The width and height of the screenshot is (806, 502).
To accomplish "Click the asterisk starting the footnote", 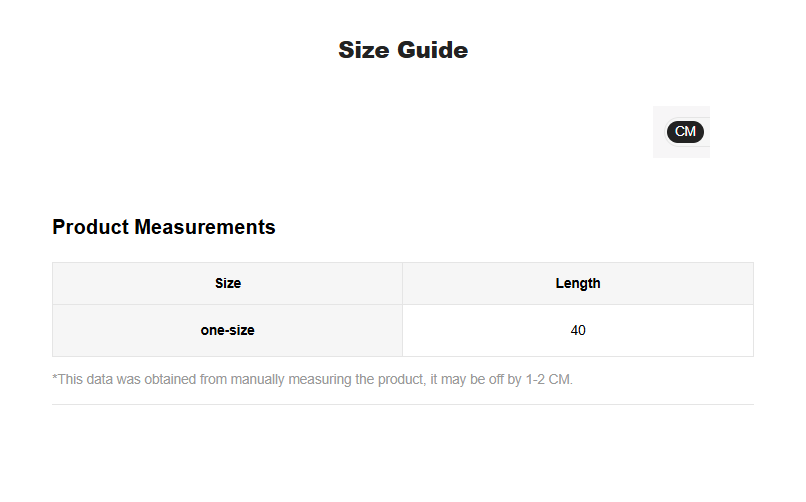I will click(55, 380).
